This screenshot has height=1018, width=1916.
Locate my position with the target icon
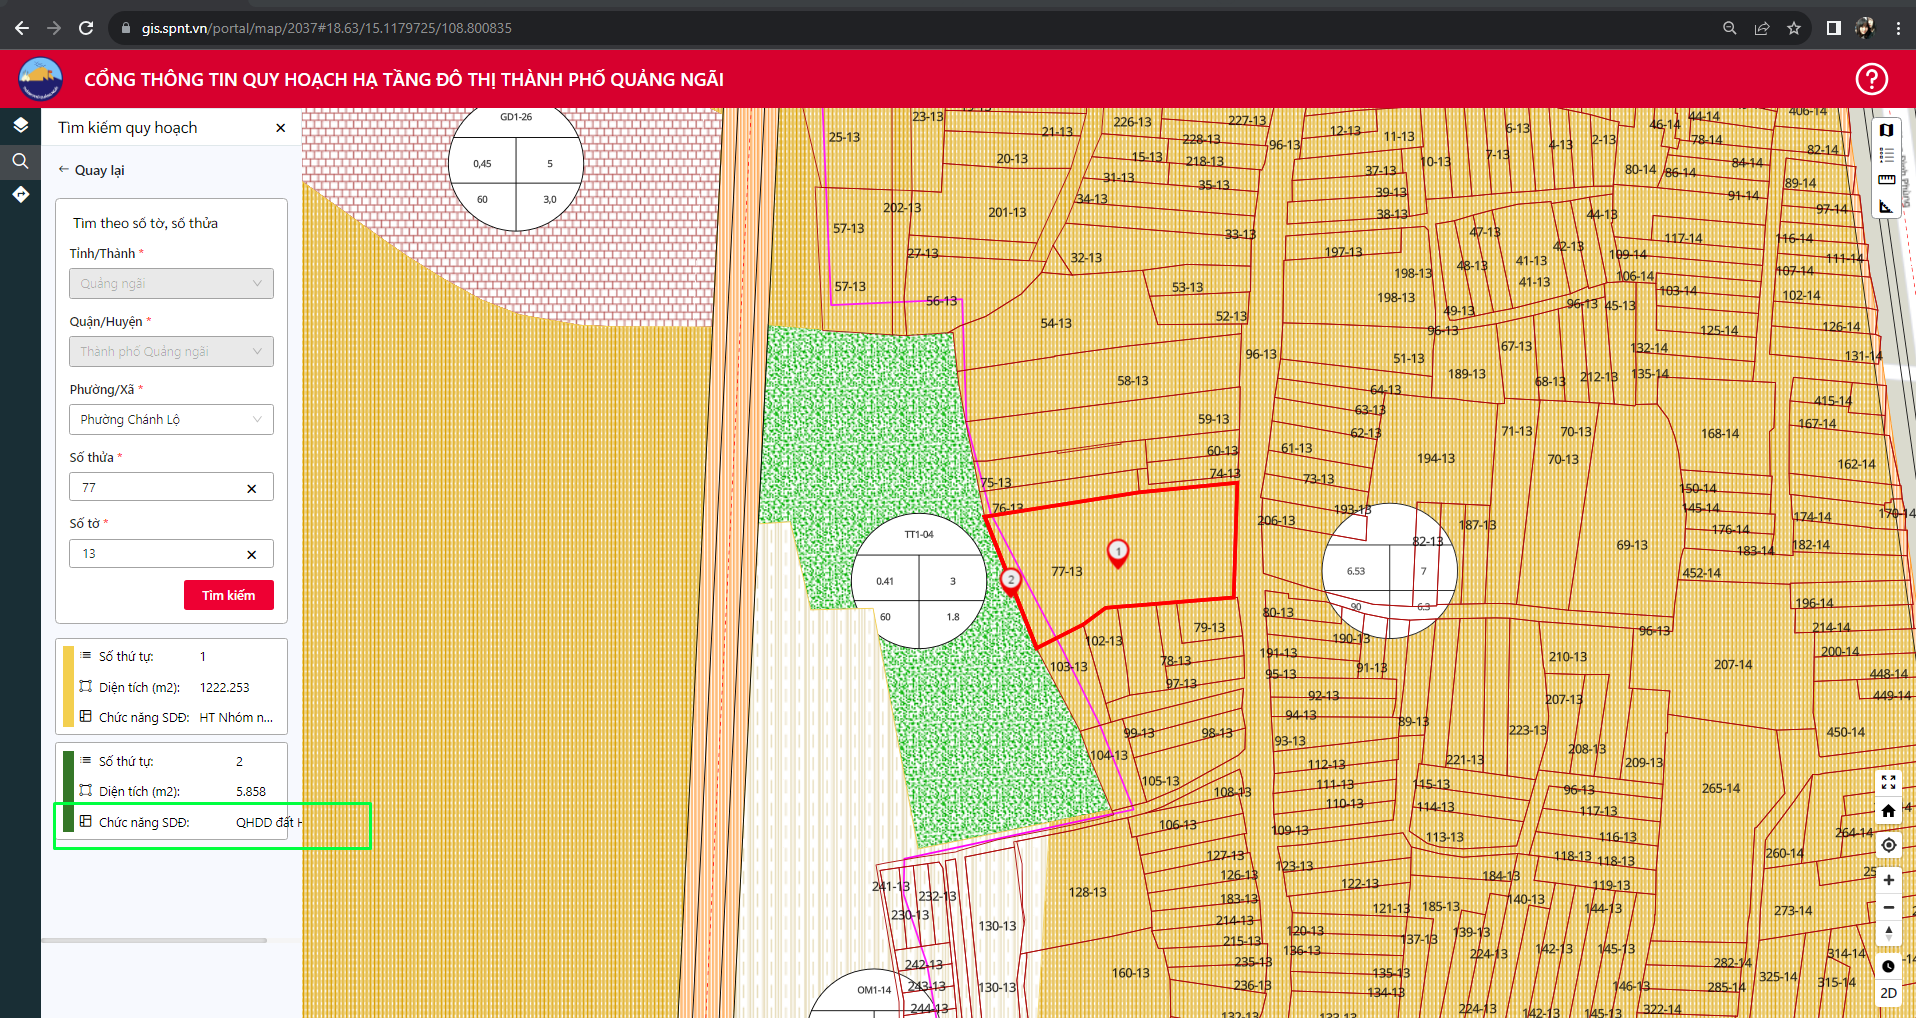[x=1888, y=845]
